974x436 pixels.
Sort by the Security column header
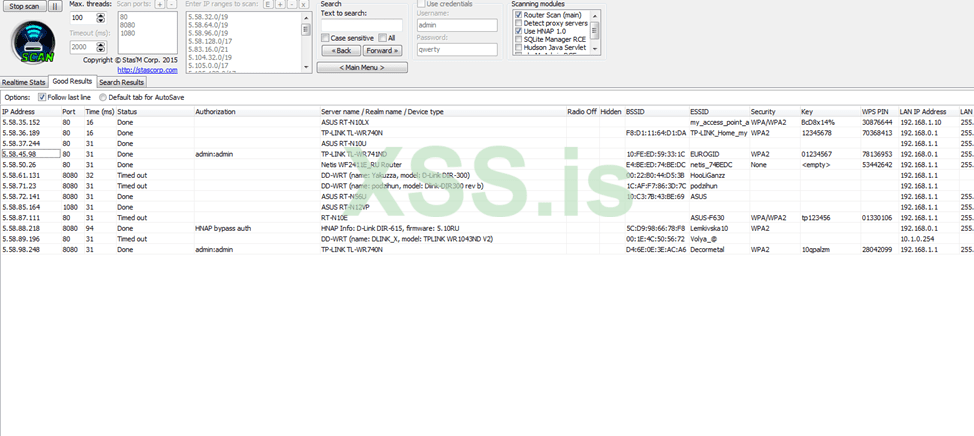(775, 112)
